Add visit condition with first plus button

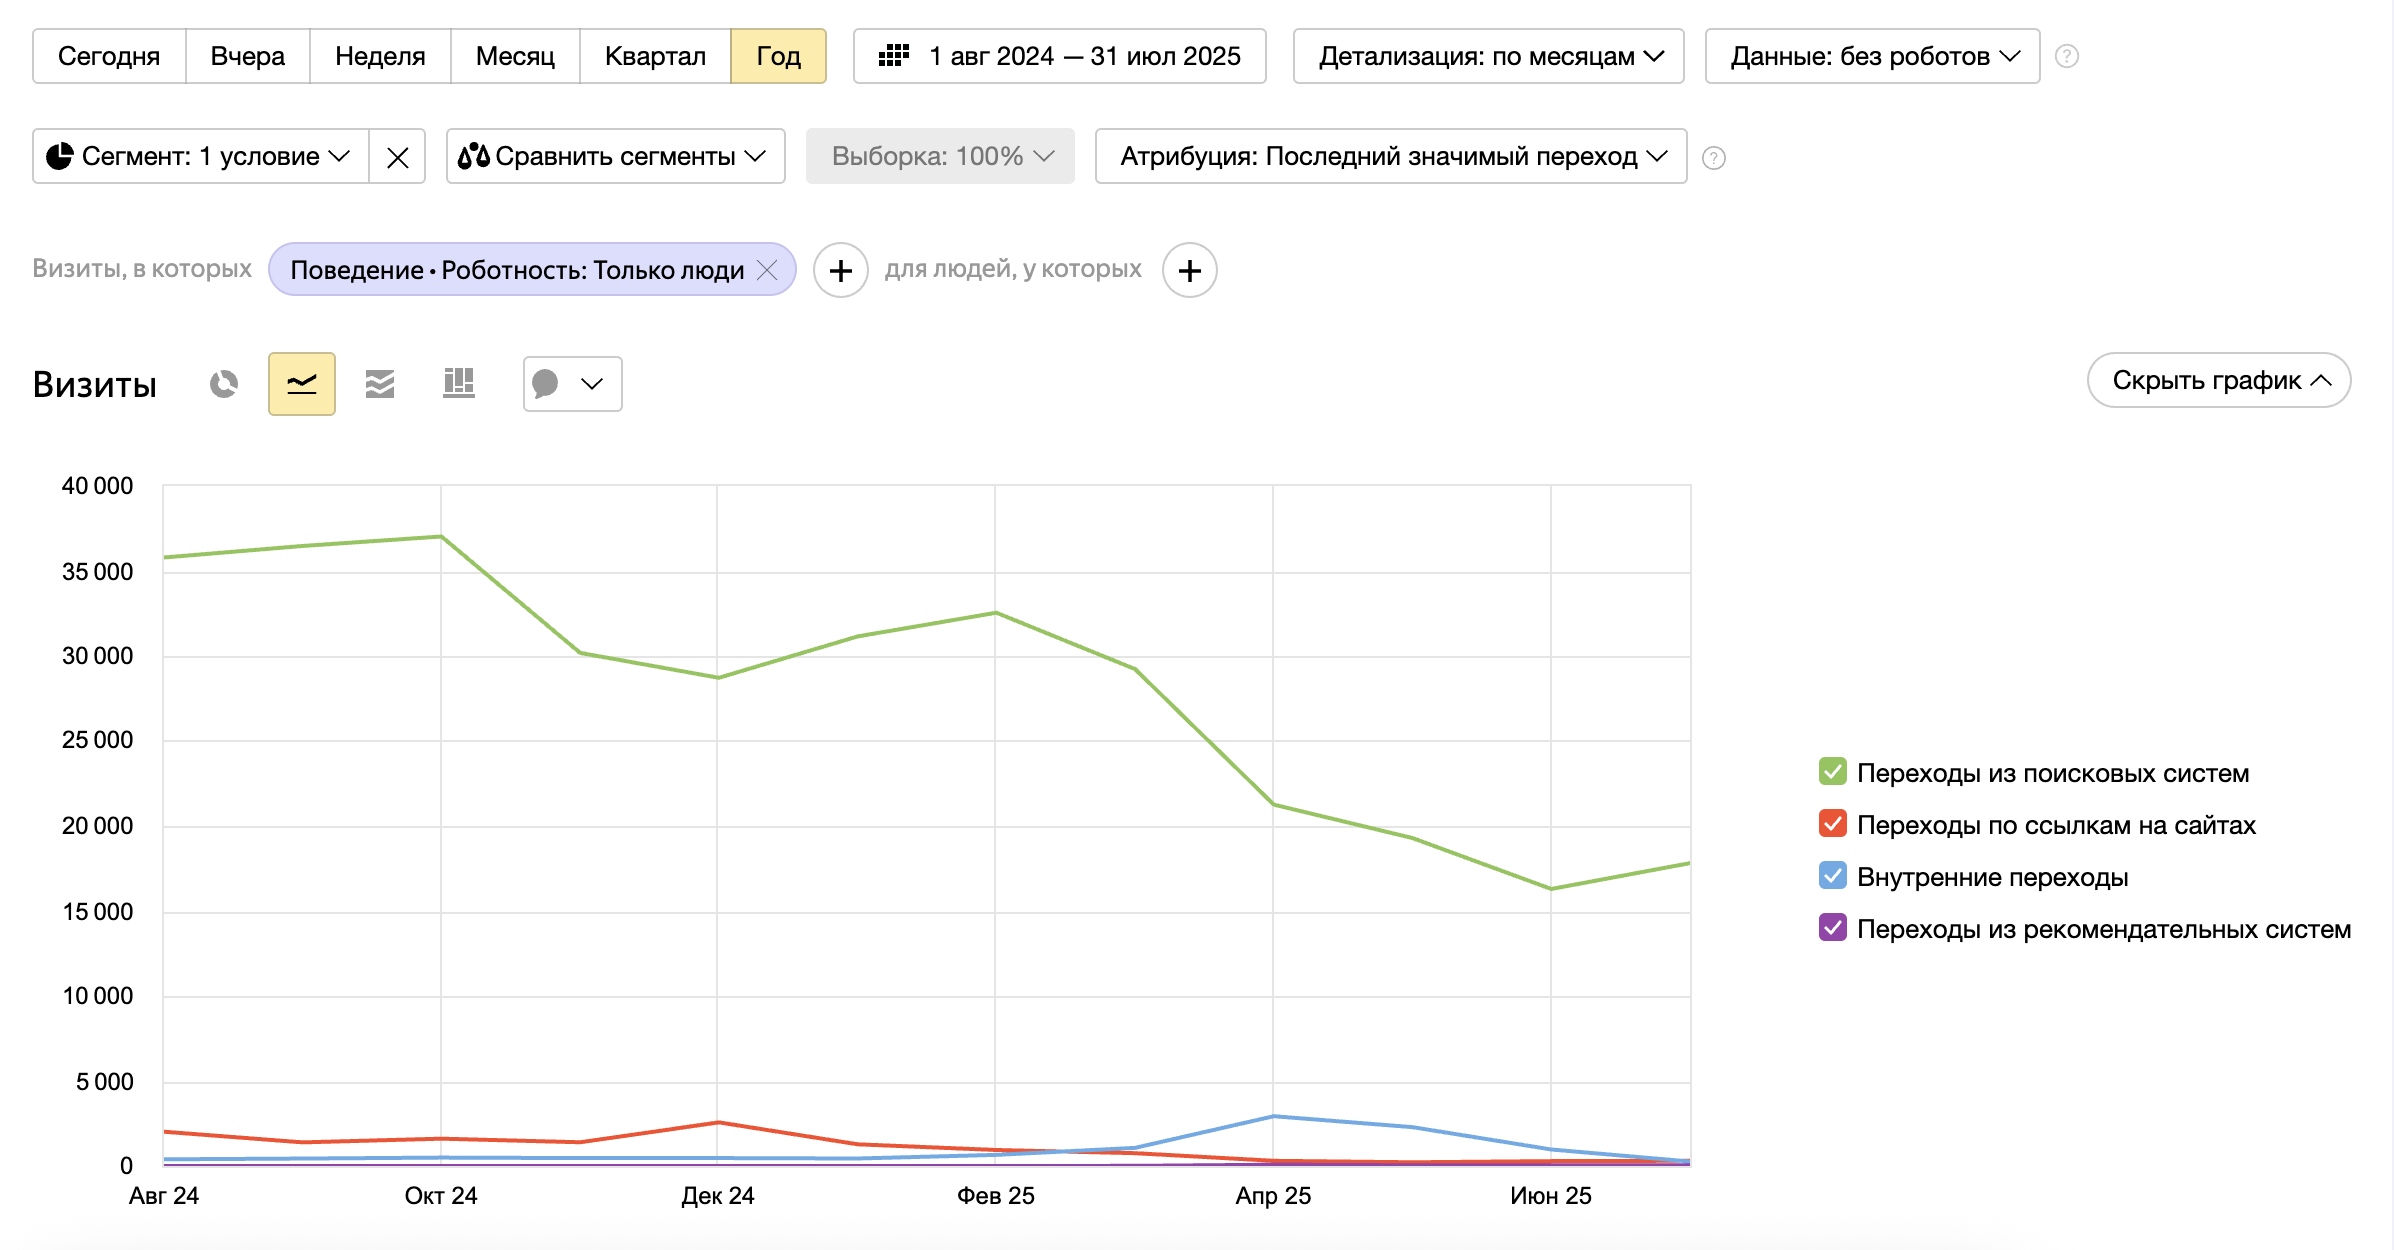[x=840, y=270]
